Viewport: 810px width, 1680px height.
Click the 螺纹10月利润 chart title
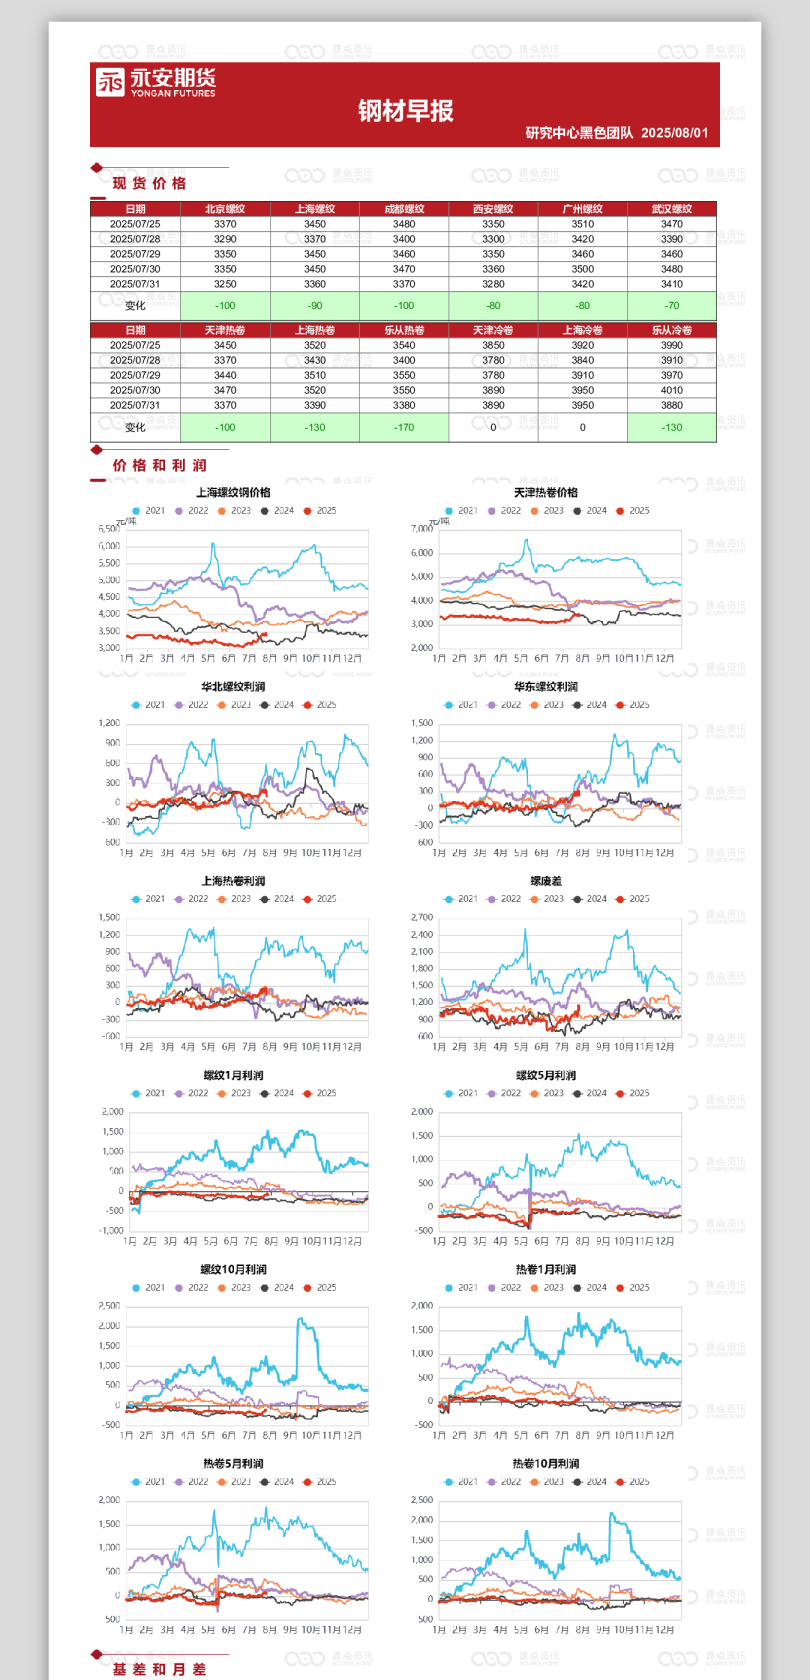233,1269
